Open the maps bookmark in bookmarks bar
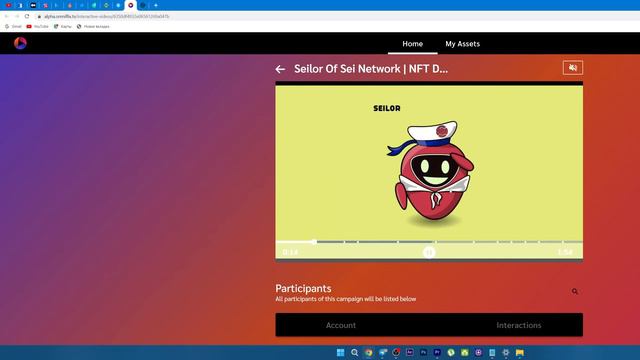This screenshot has width=640, height=360. [x=62, y=27]
